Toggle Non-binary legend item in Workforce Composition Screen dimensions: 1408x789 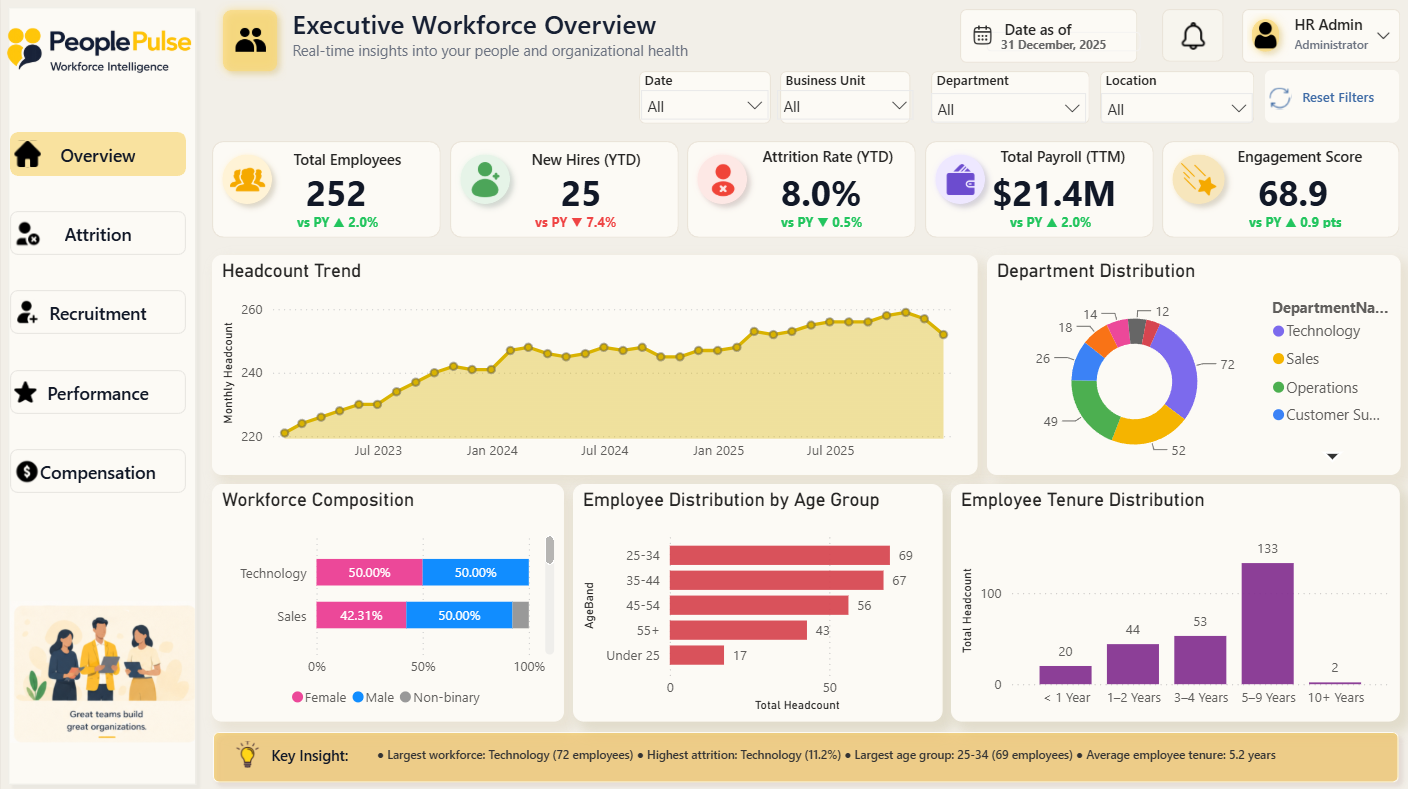[440, 698]
